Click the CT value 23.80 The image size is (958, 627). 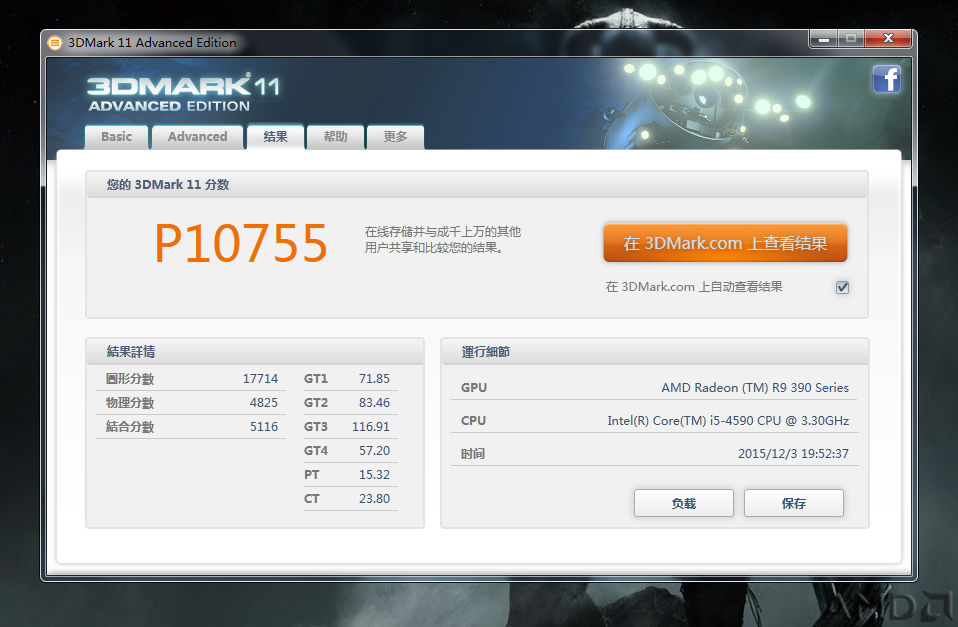pyautogui.click(x=374, y=499)
